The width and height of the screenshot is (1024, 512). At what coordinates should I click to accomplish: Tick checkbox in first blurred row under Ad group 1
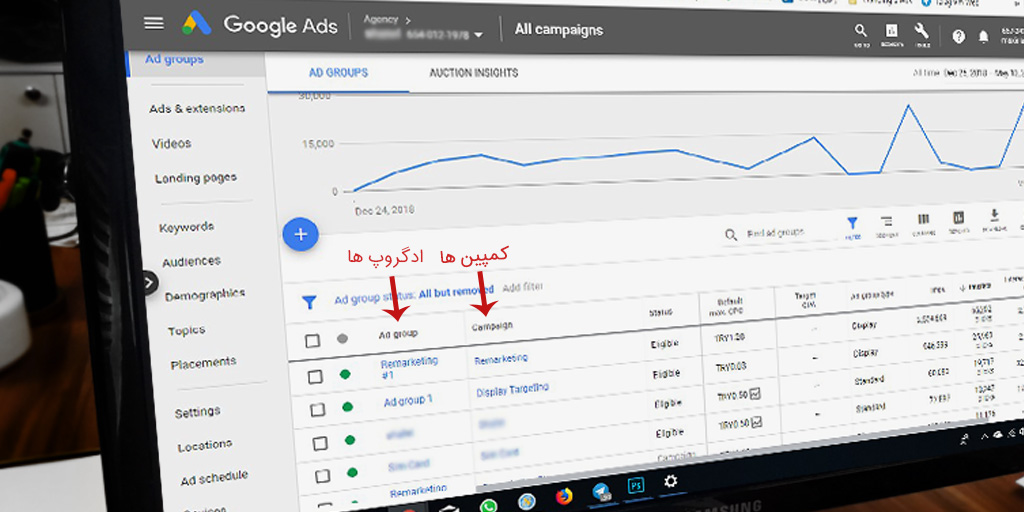point(320,443)
